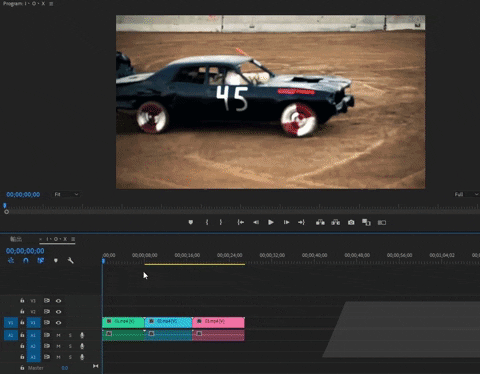
Task: Toggle V1 track targeting button
Action: 33,323
